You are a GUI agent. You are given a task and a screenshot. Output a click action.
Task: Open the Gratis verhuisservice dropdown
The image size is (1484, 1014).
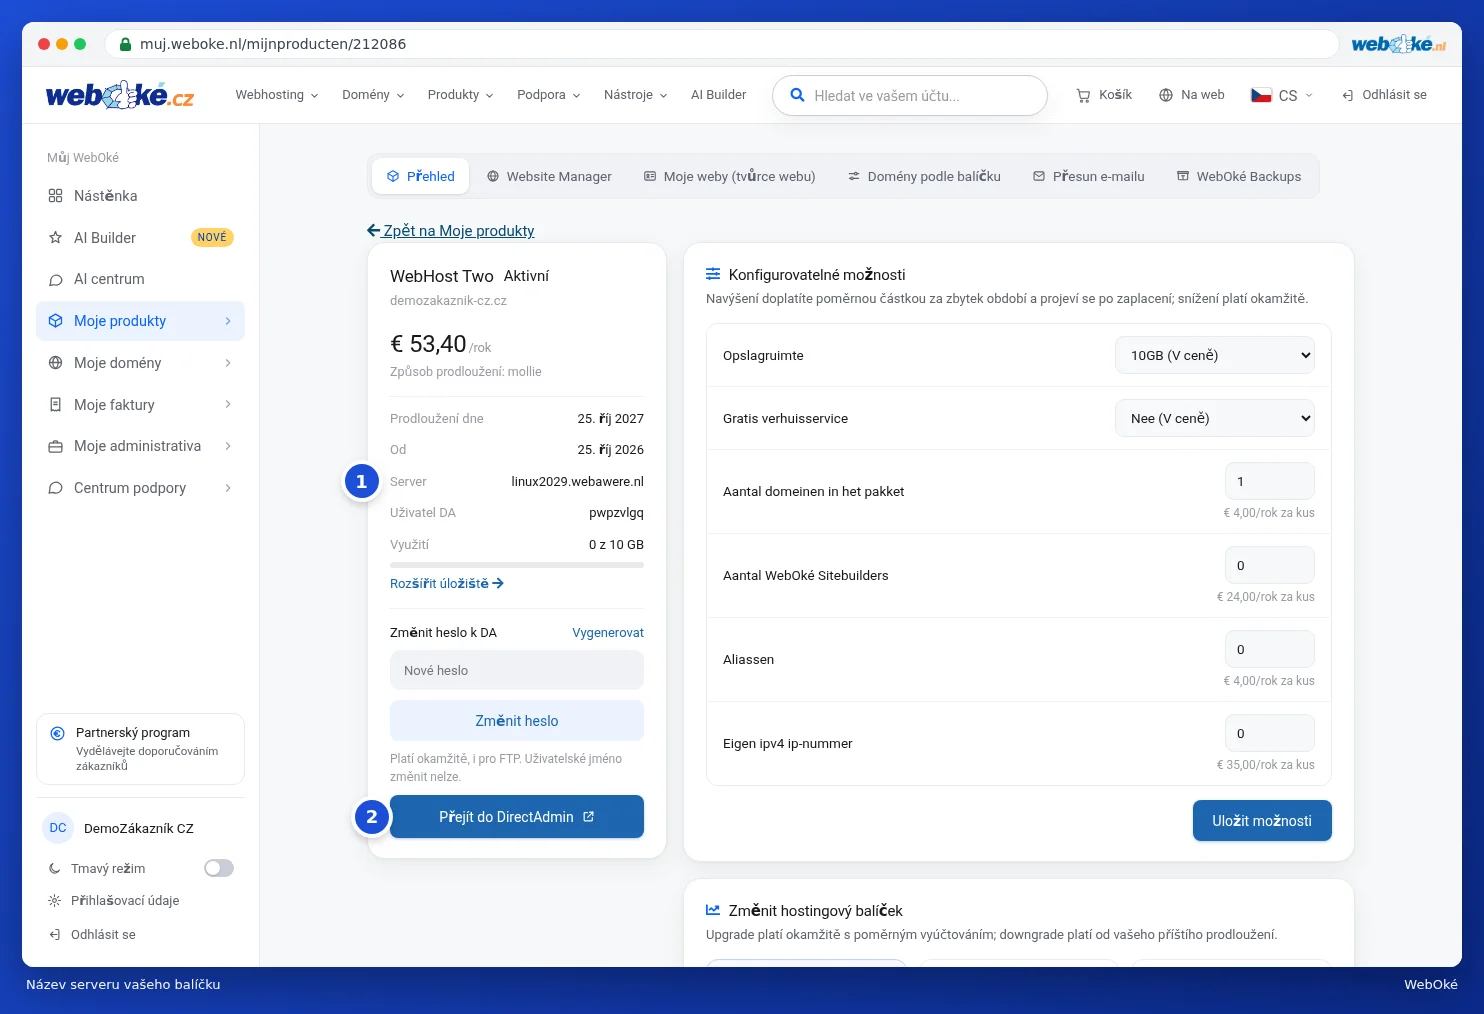[x=1215, y=418]
